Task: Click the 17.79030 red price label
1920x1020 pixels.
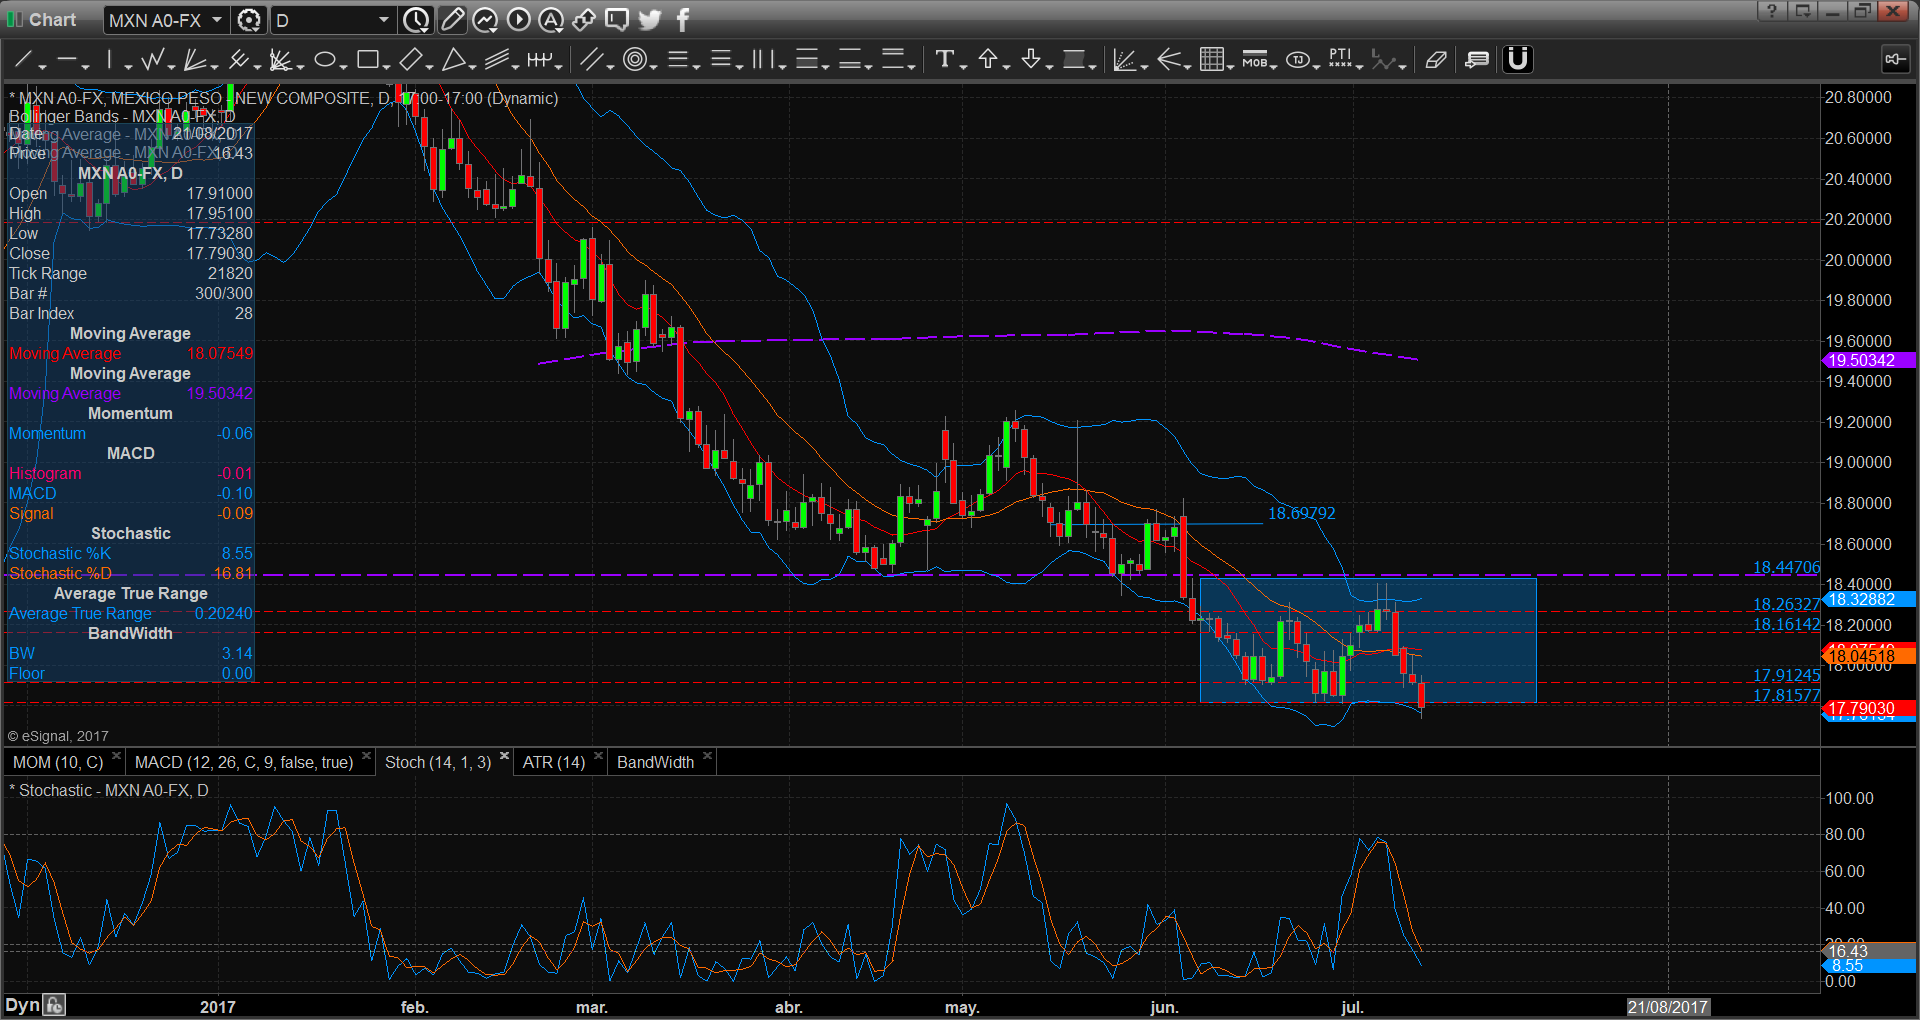Action: [x=1869, y=708]
